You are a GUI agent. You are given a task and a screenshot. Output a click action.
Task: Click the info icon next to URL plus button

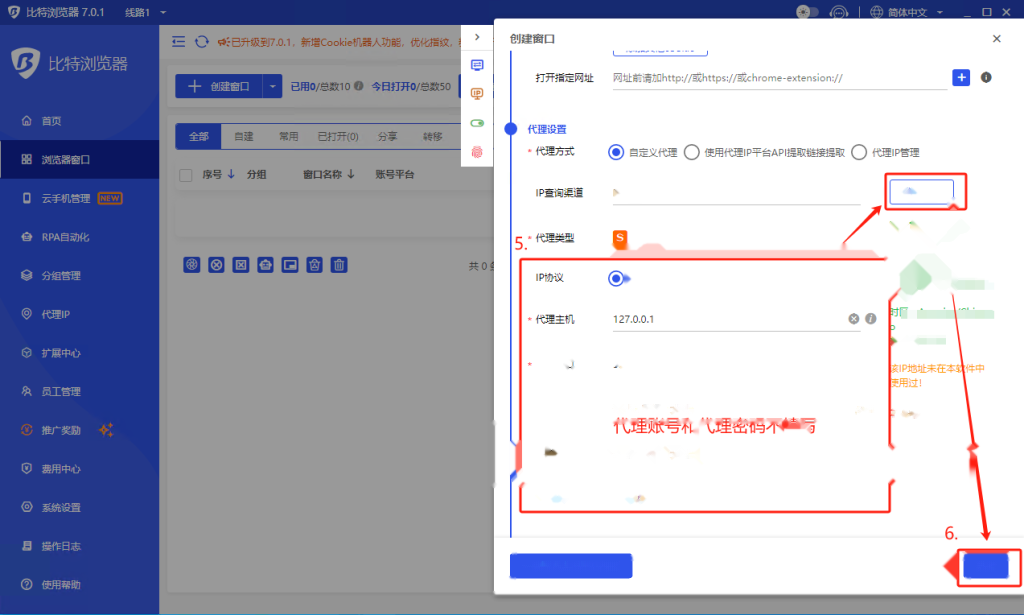tap(986, 77)
